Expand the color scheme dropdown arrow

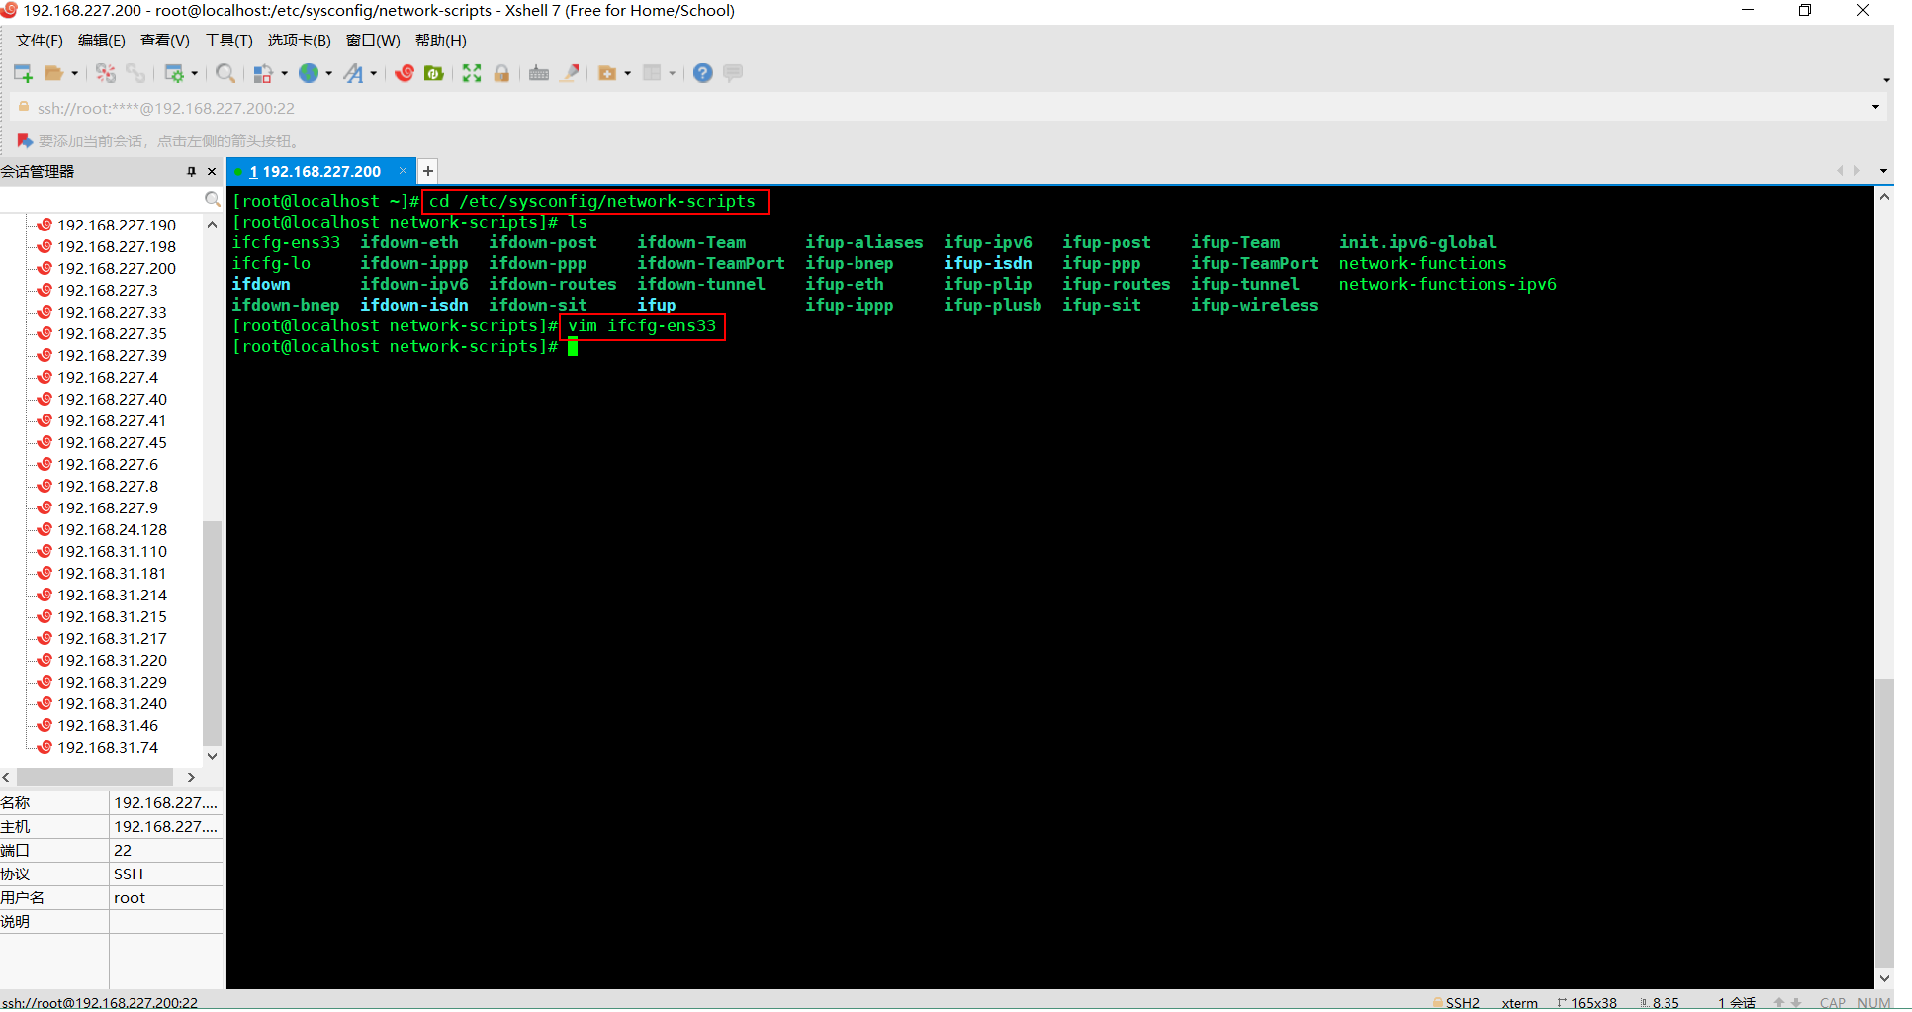[x=284, y=73]
